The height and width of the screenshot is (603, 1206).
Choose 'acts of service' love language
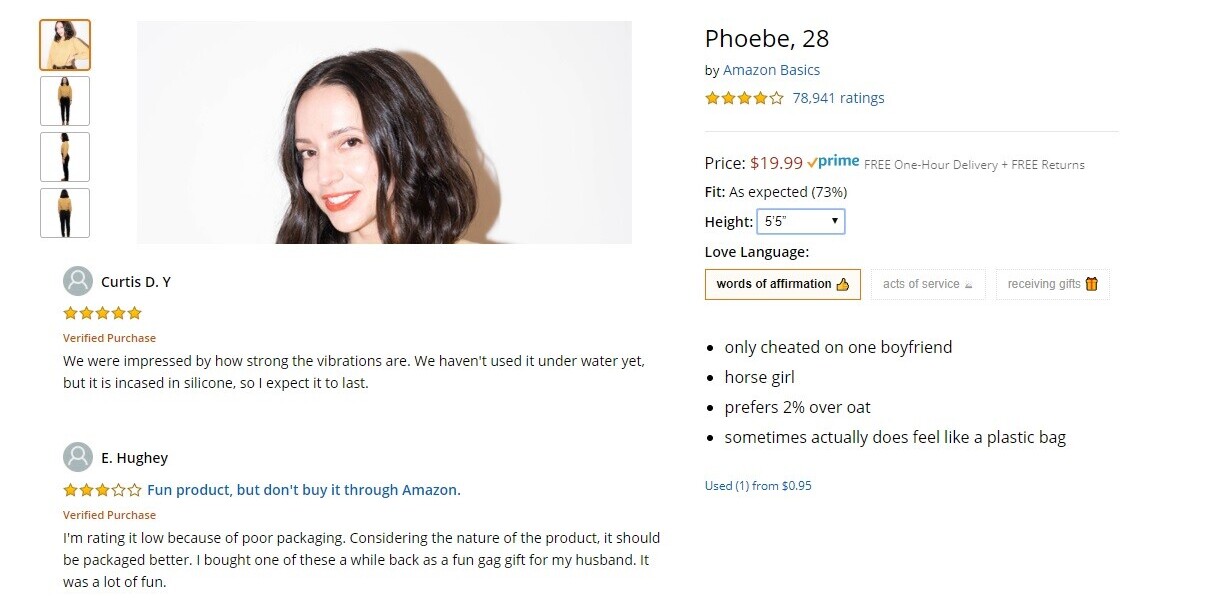point(927,284)
